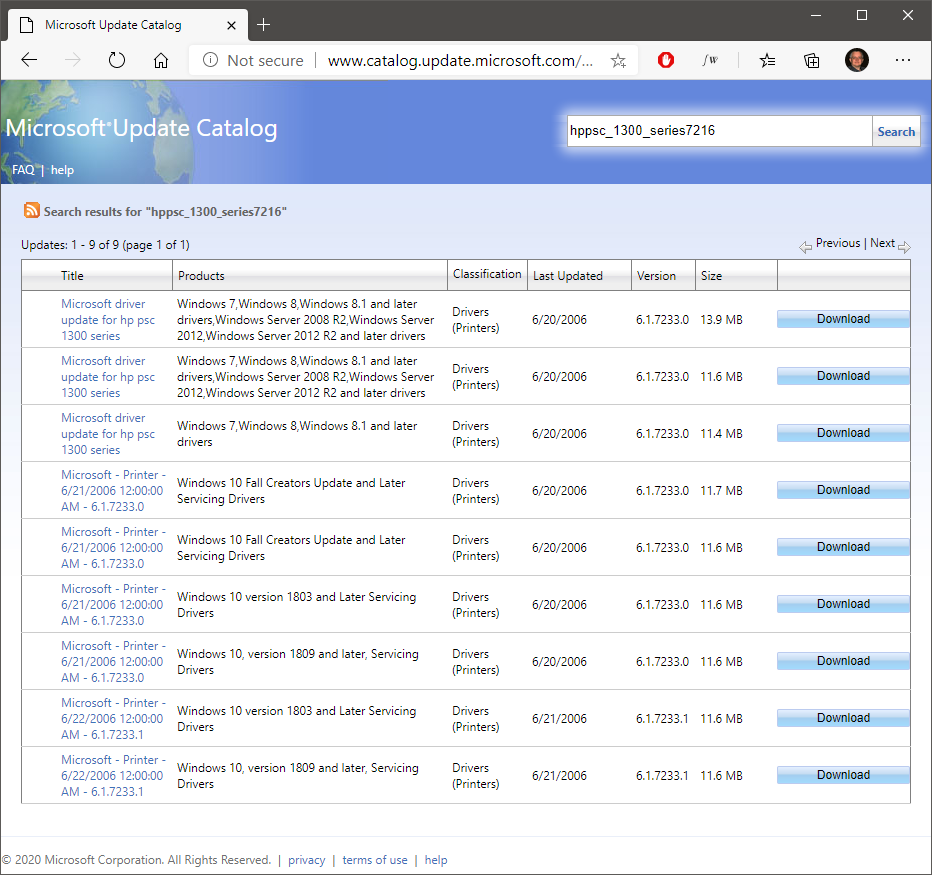932x875 pixels.
Task: Open a new browser tab
Action: pos(263,25)
